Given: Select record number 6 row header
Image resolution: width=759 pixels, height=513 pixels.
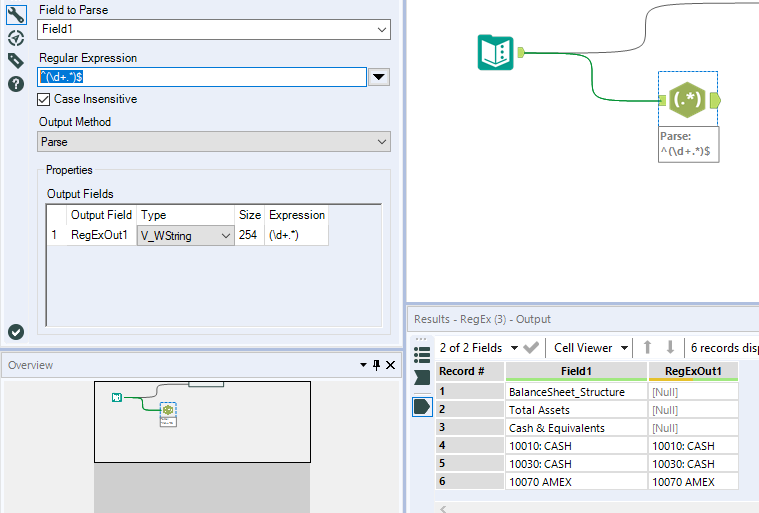Looking at the screenshot, I should 470,482.
